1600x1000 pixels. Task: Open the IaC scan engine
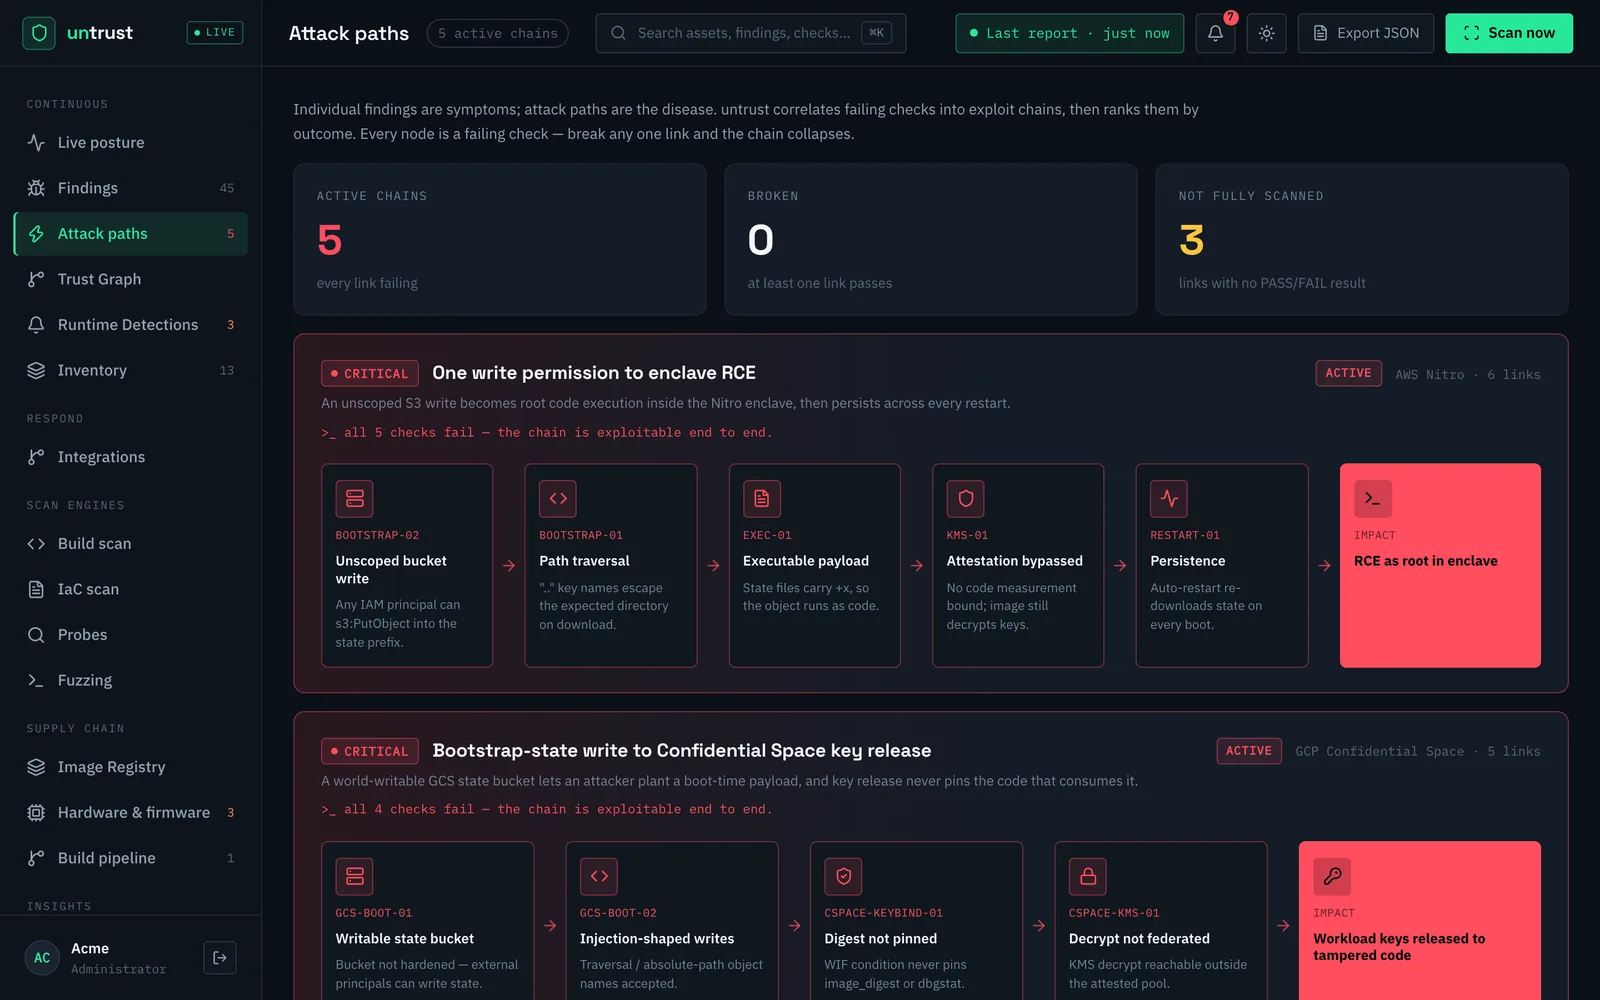point(131,589)
